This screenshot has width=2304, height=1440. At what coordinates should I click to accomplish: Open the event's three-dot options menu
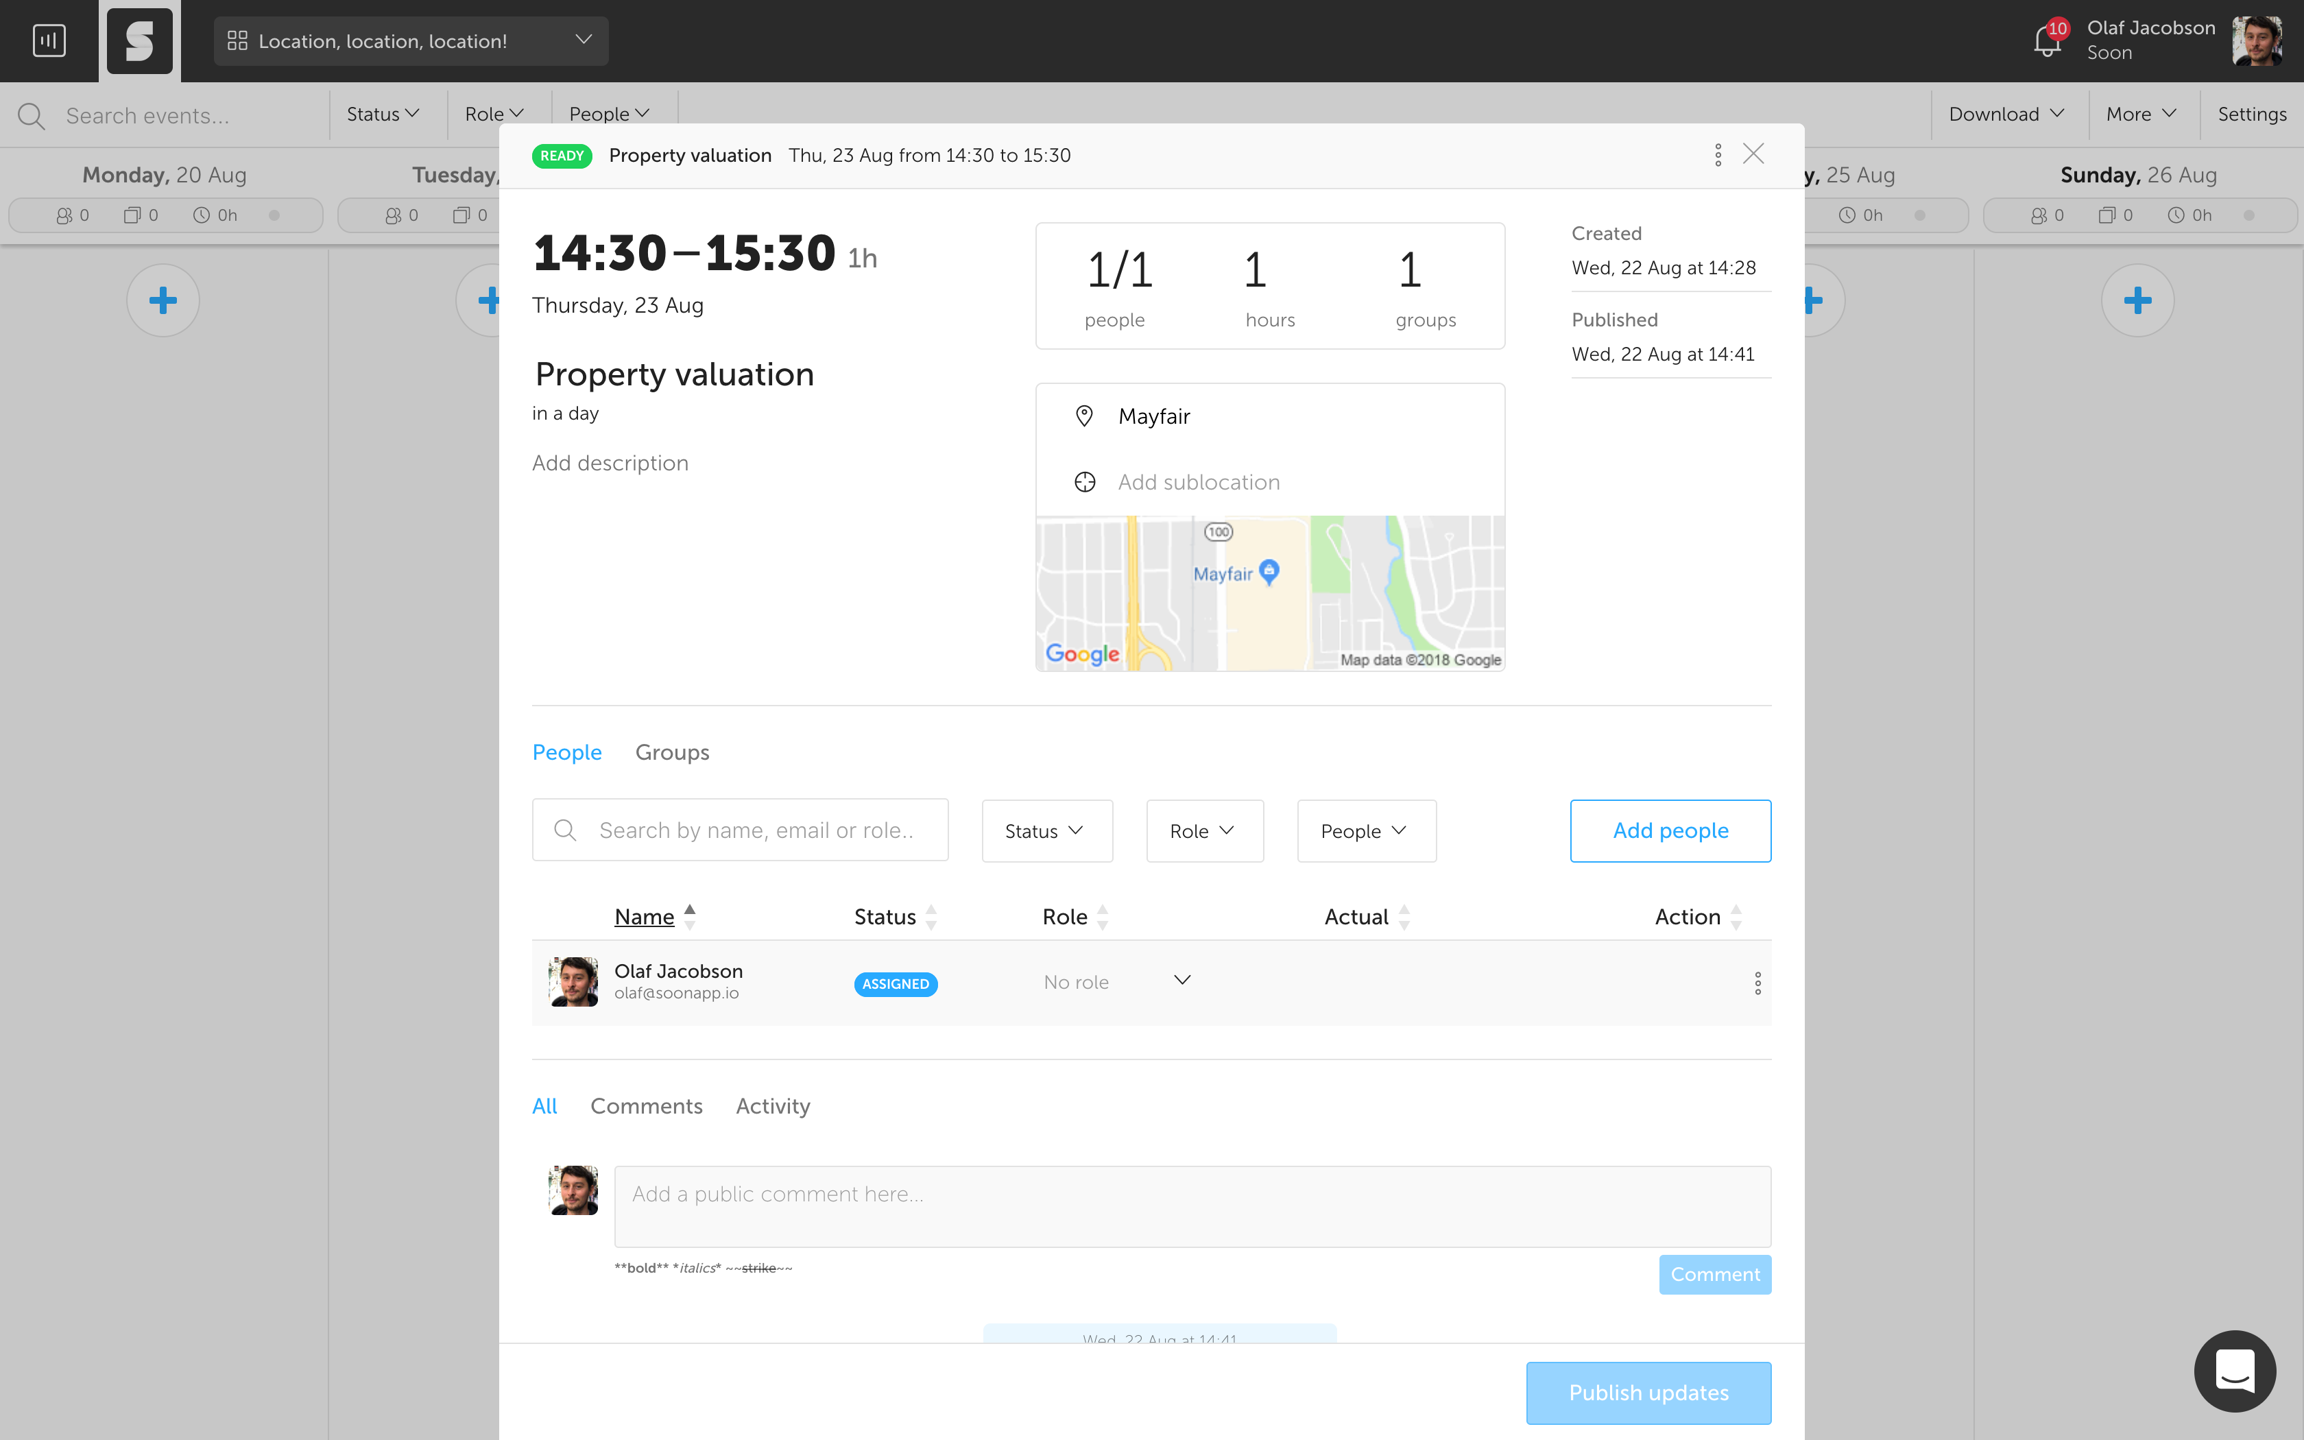[x=1718, y=155]
